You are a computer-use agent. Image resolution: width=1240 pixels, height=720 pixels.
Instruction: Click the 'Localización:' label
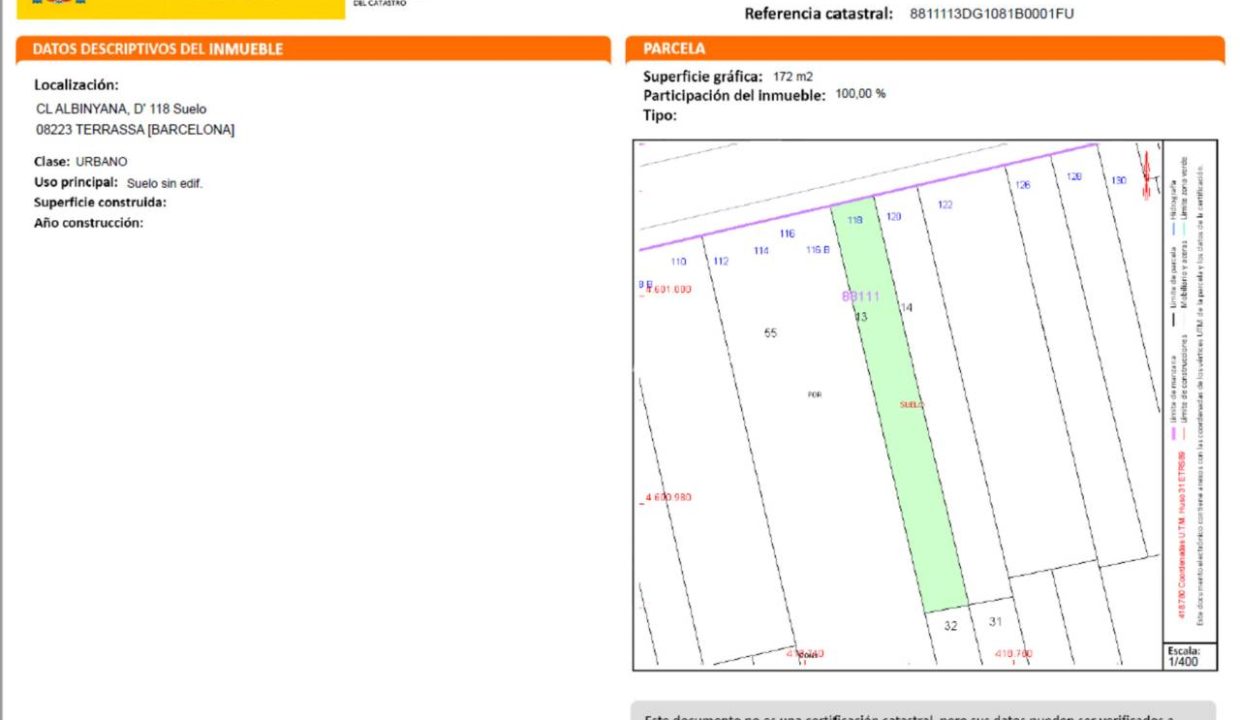click(x=76, y=85)
